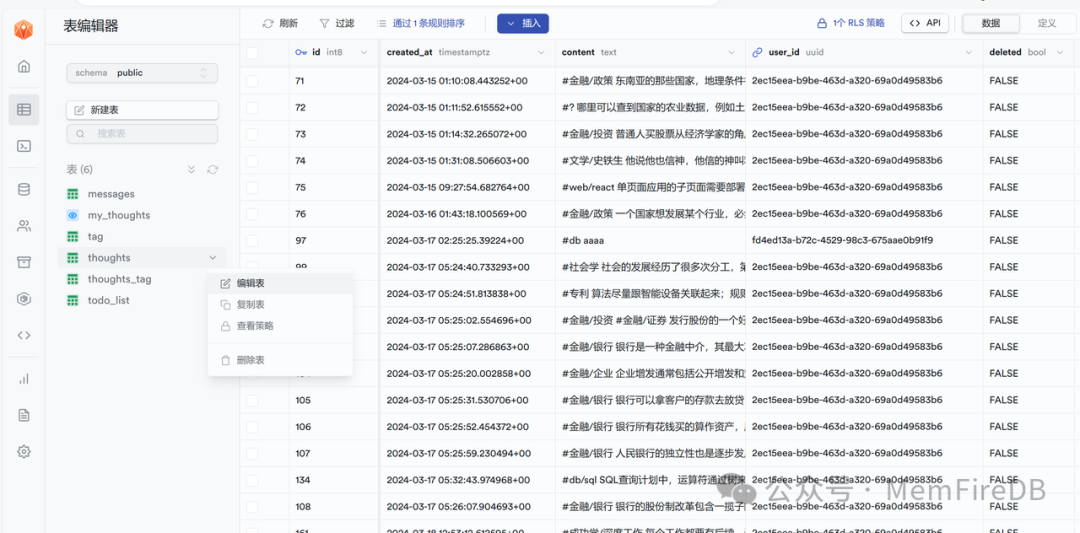Open the schema public dropdown
The width and height of the screenshot is (1080, 533).
coord(142,73)
